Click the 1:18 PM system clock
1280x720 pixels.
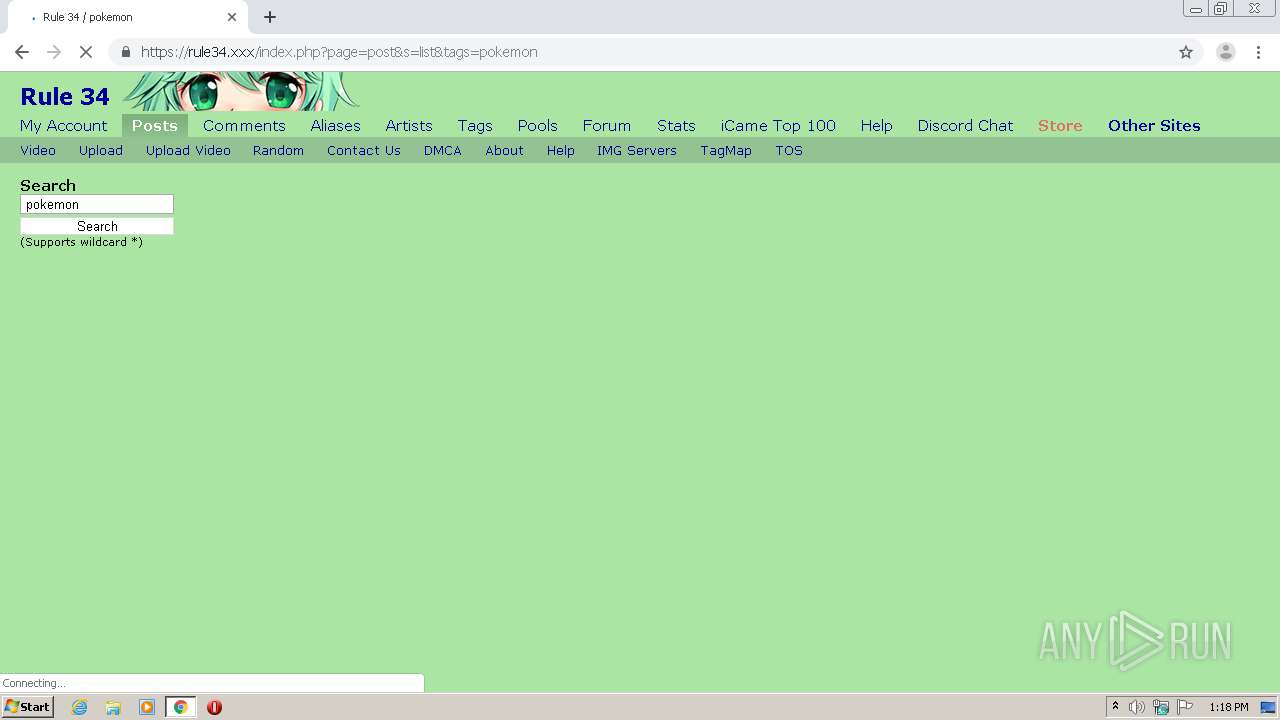pyautogui.click(x=1228, y=707)
